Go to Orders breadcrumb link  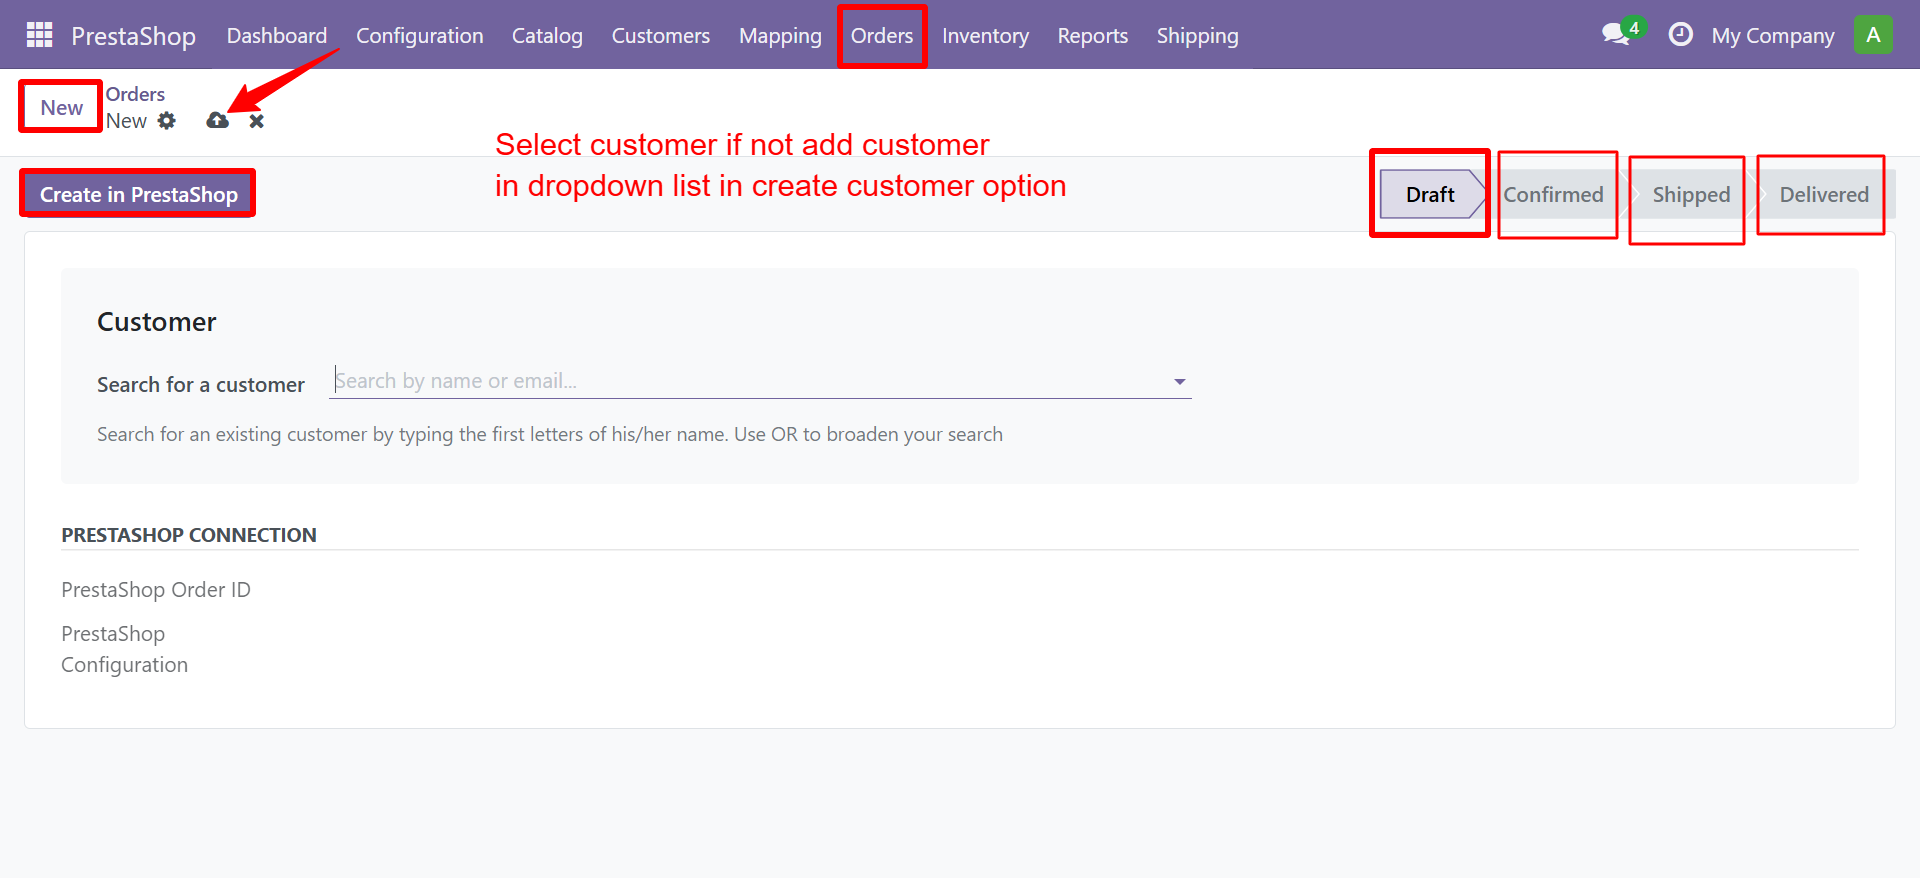click(x=135, y=94)
